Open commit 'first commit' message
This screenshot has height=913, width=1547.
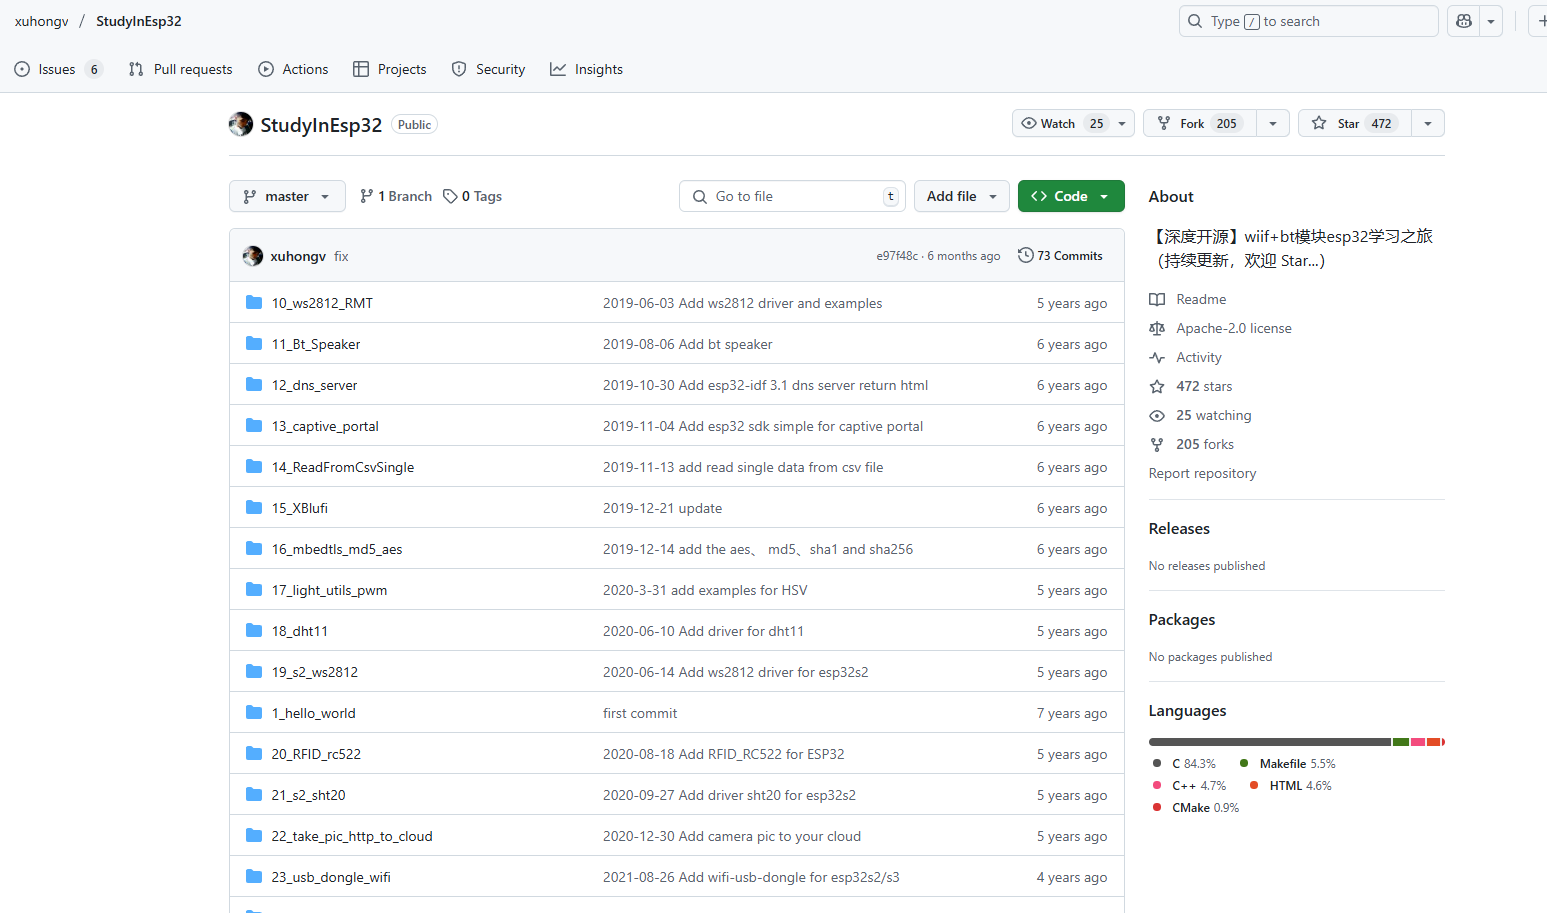point(640,713)
